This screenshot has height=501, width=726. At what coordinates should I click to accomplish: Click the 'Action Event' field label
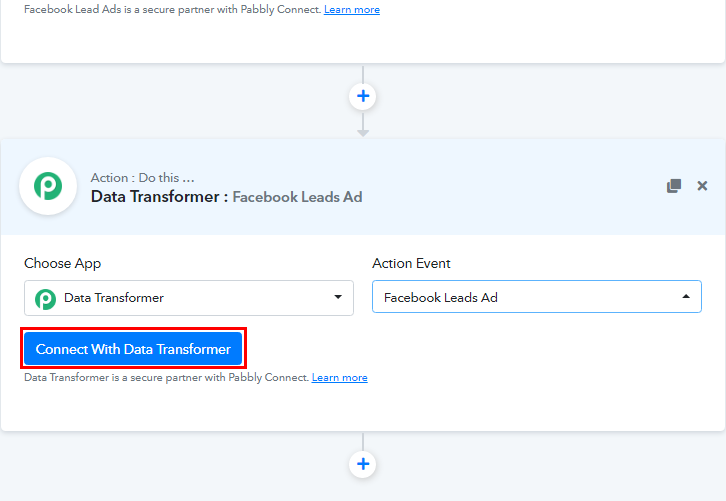(411, 264)
